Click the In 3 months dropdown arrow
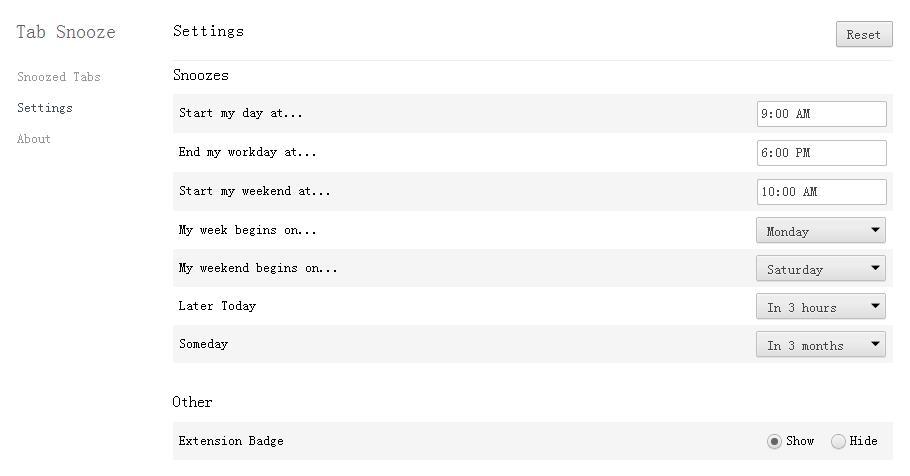Screen dimensions: 910x476 [875, 344]
